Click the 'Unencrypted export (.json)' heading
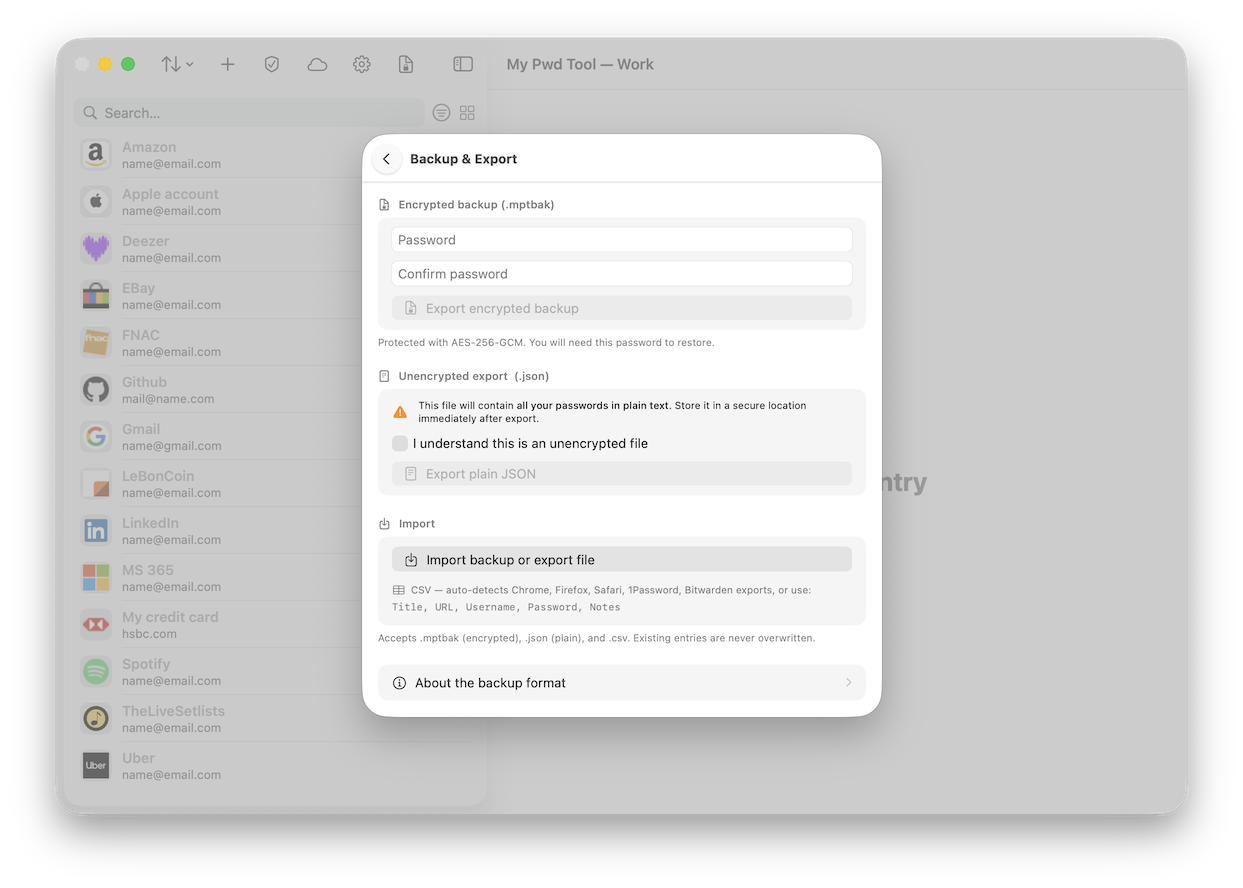Viewport: 1243px width, 888px height. coord(474,376)
